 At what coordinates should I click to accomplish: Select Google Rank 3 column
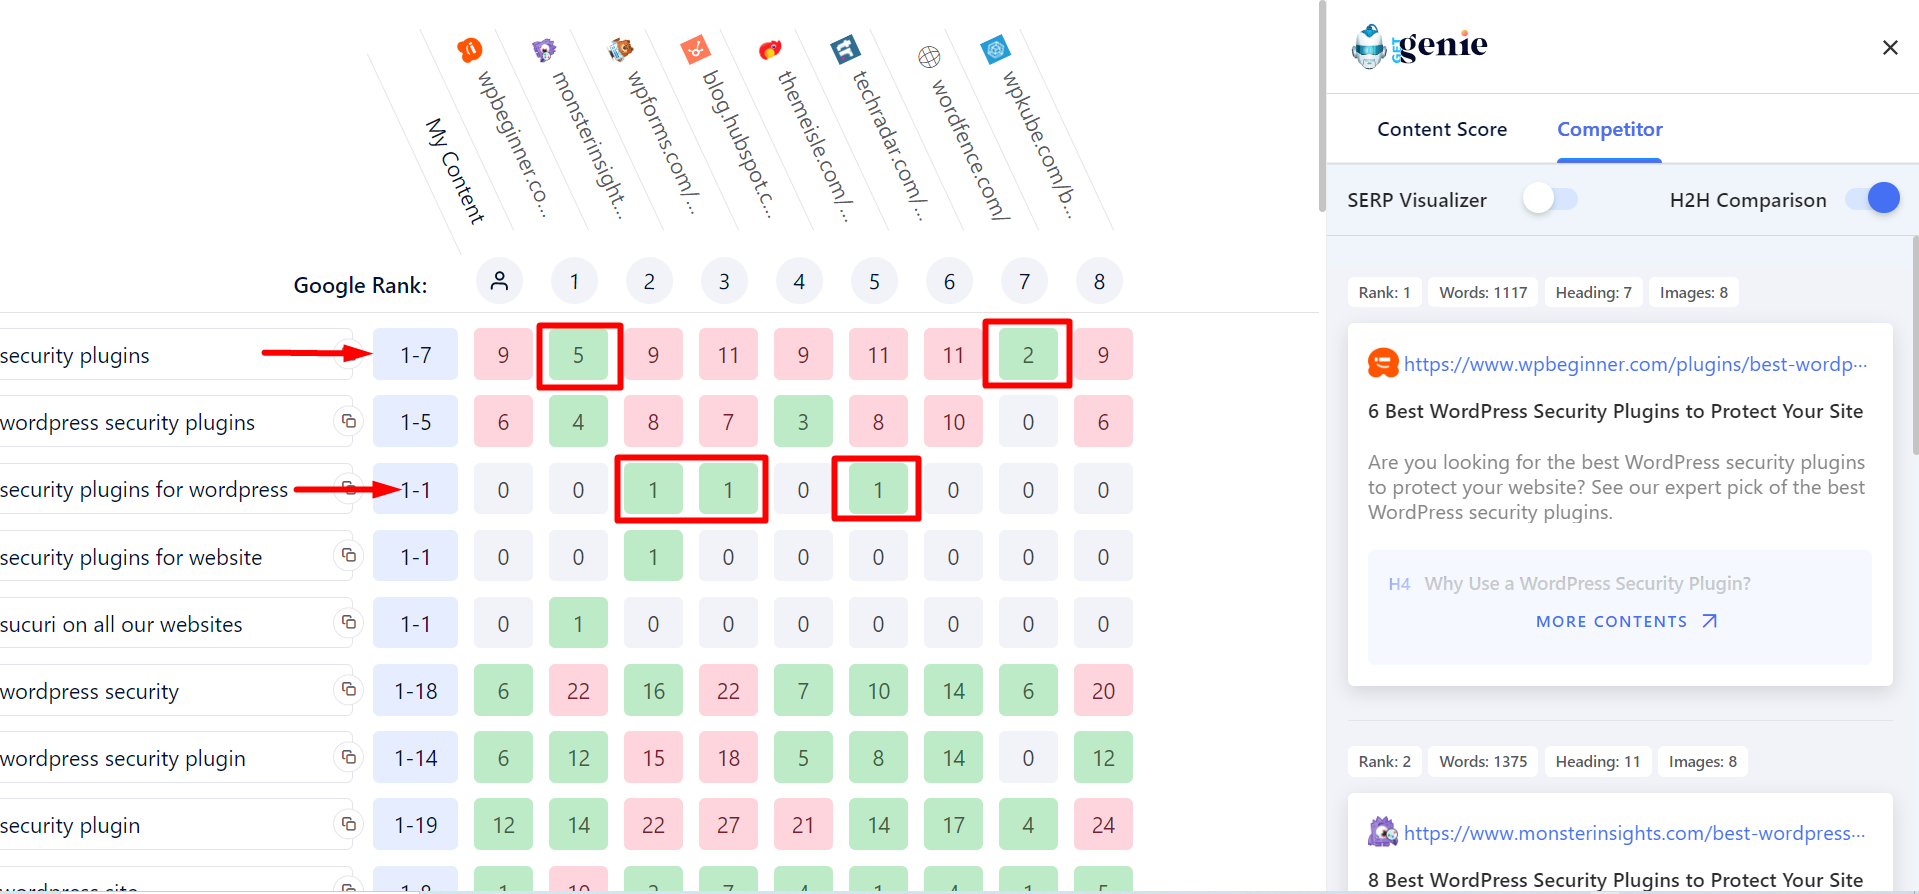click(x=724, y=281)
